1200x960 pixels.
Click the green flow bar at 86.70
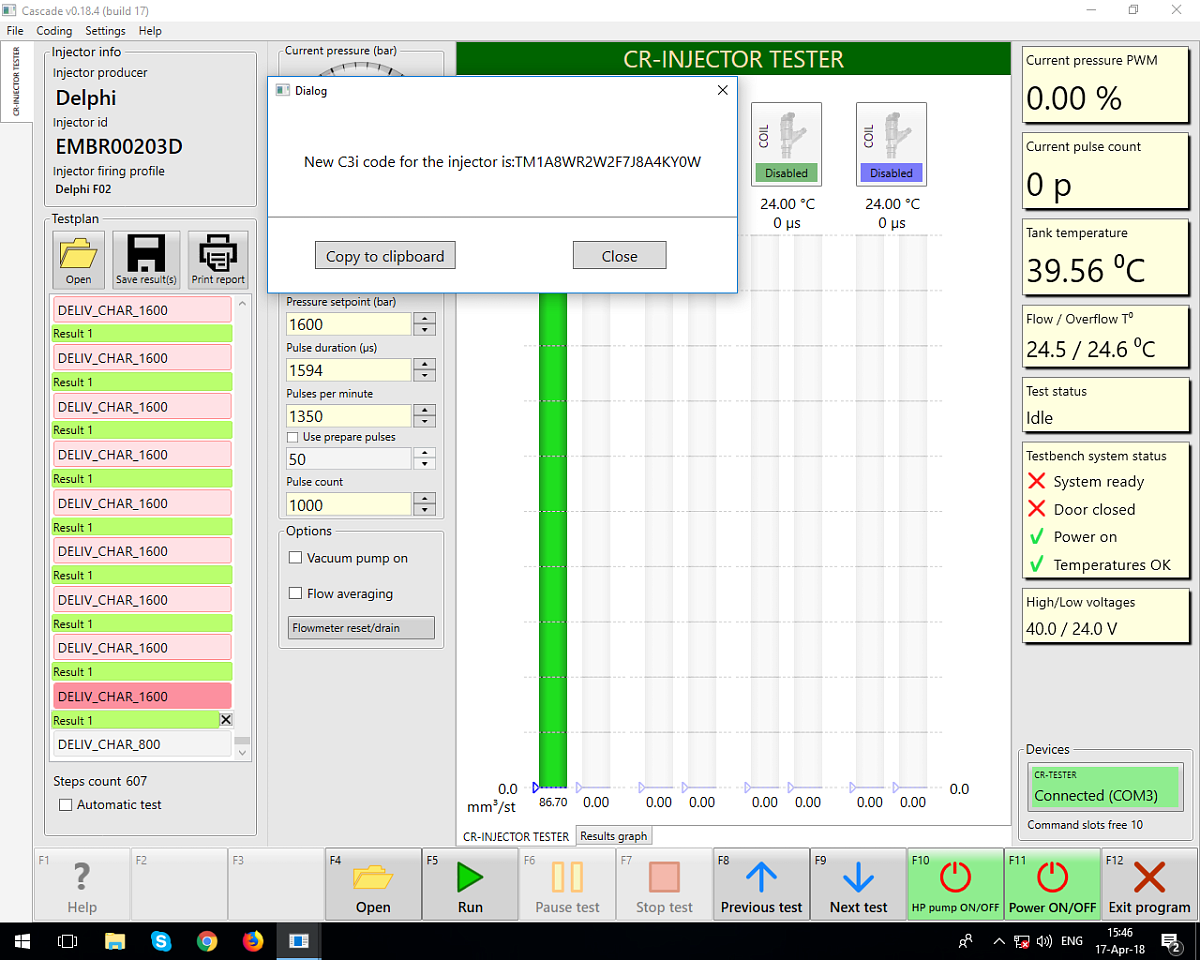[553, 540]
